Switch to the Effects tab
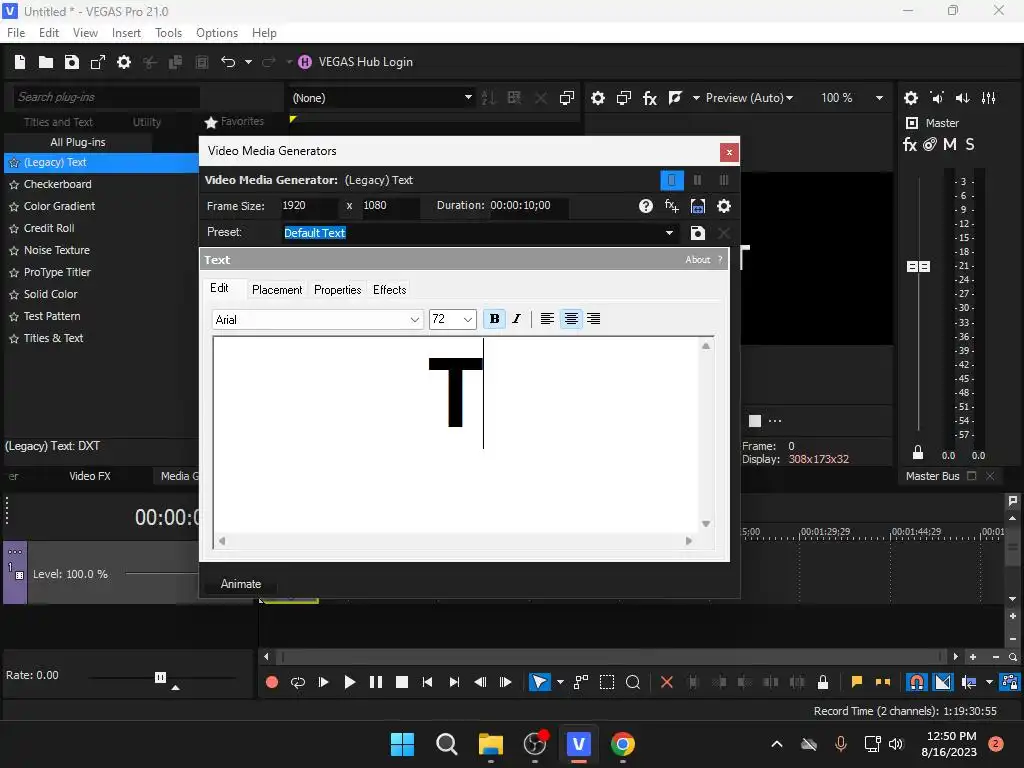This screenshot has height=768, width=1024. (x=390, y=290)
